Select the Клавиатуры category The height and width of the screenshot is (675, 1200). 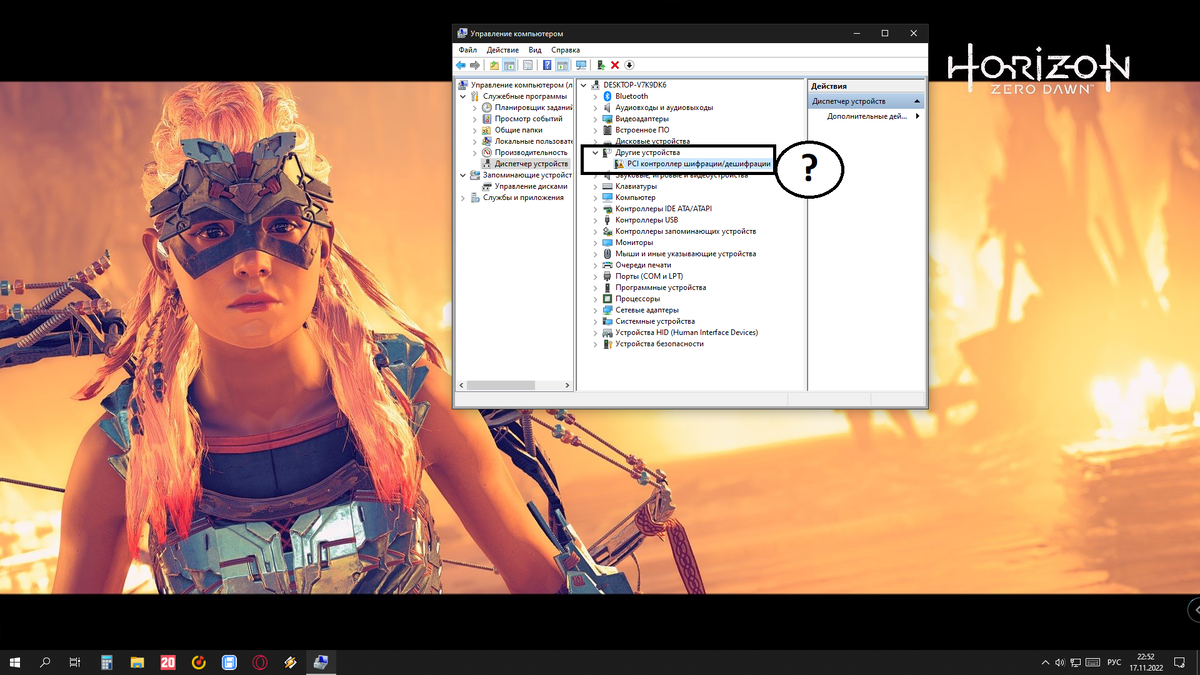[x=636, y=186]
